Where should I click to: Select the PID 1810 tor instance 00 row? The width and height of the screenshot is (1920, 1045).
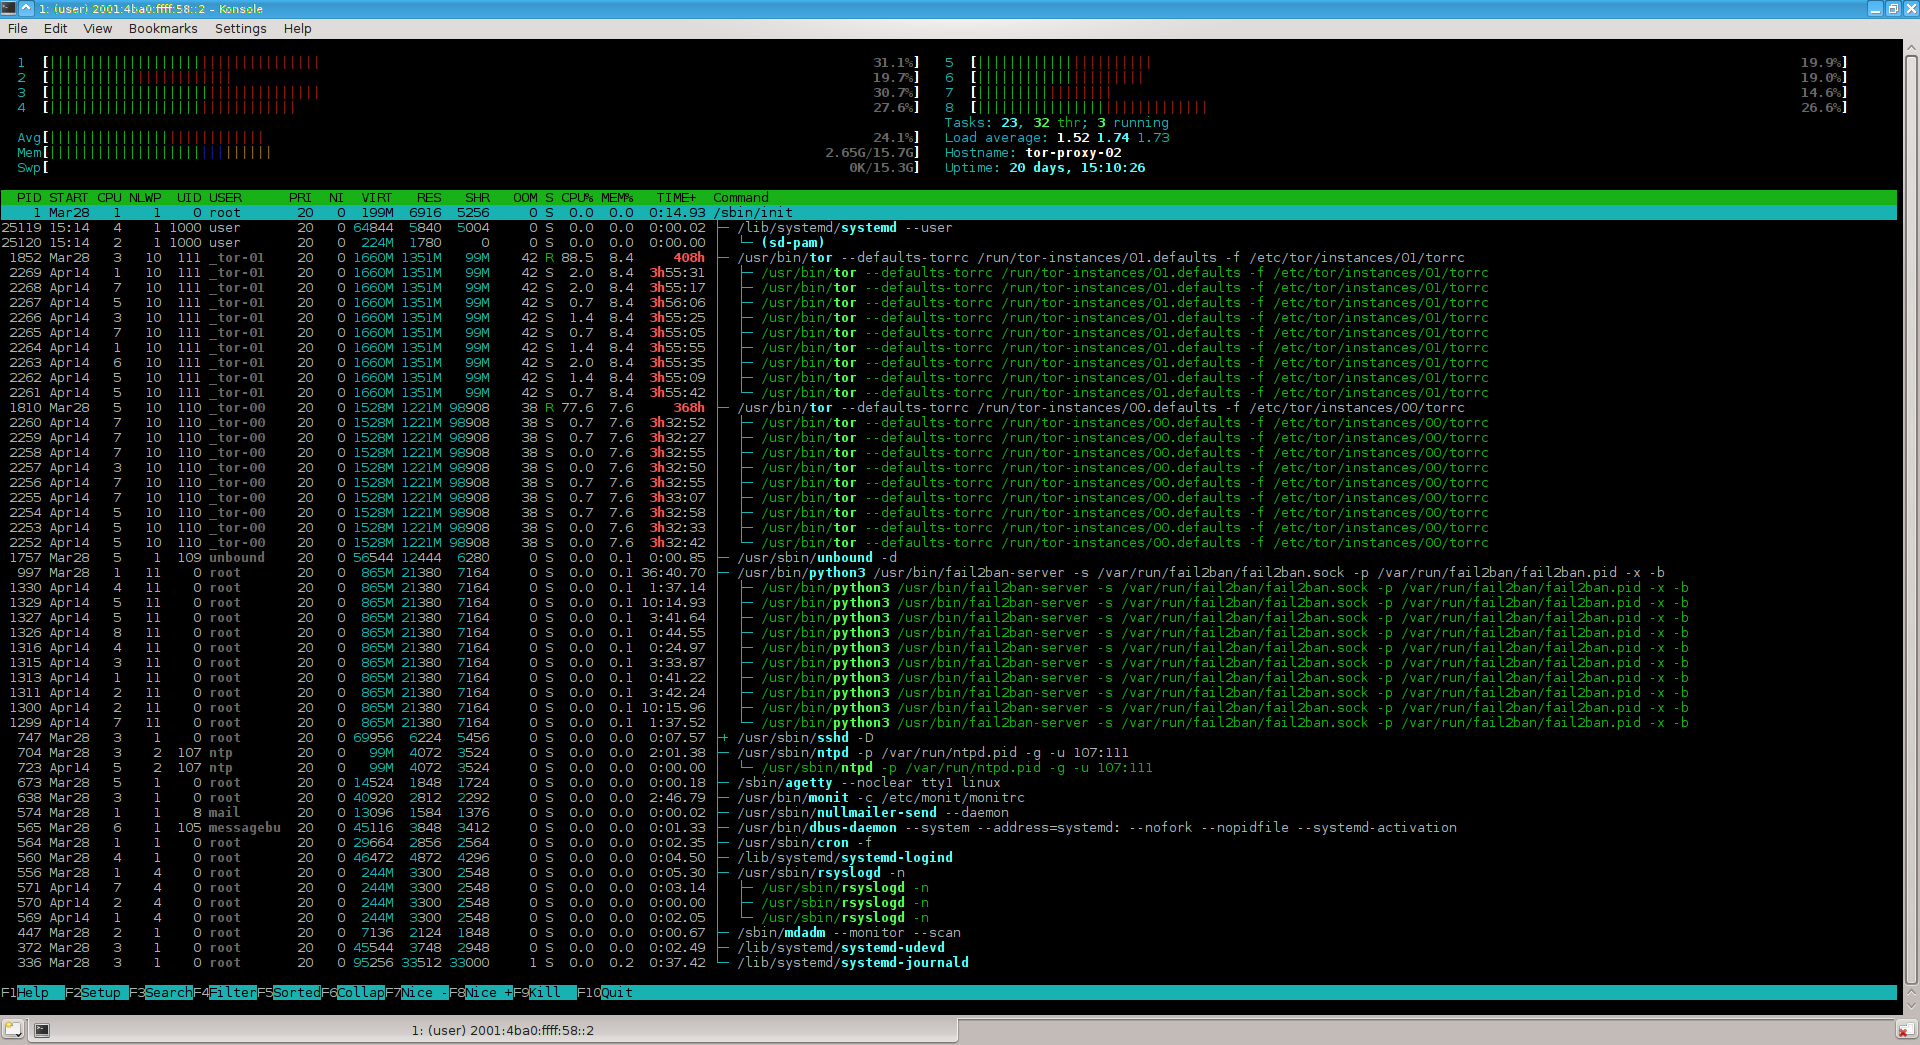pos(949,407)
